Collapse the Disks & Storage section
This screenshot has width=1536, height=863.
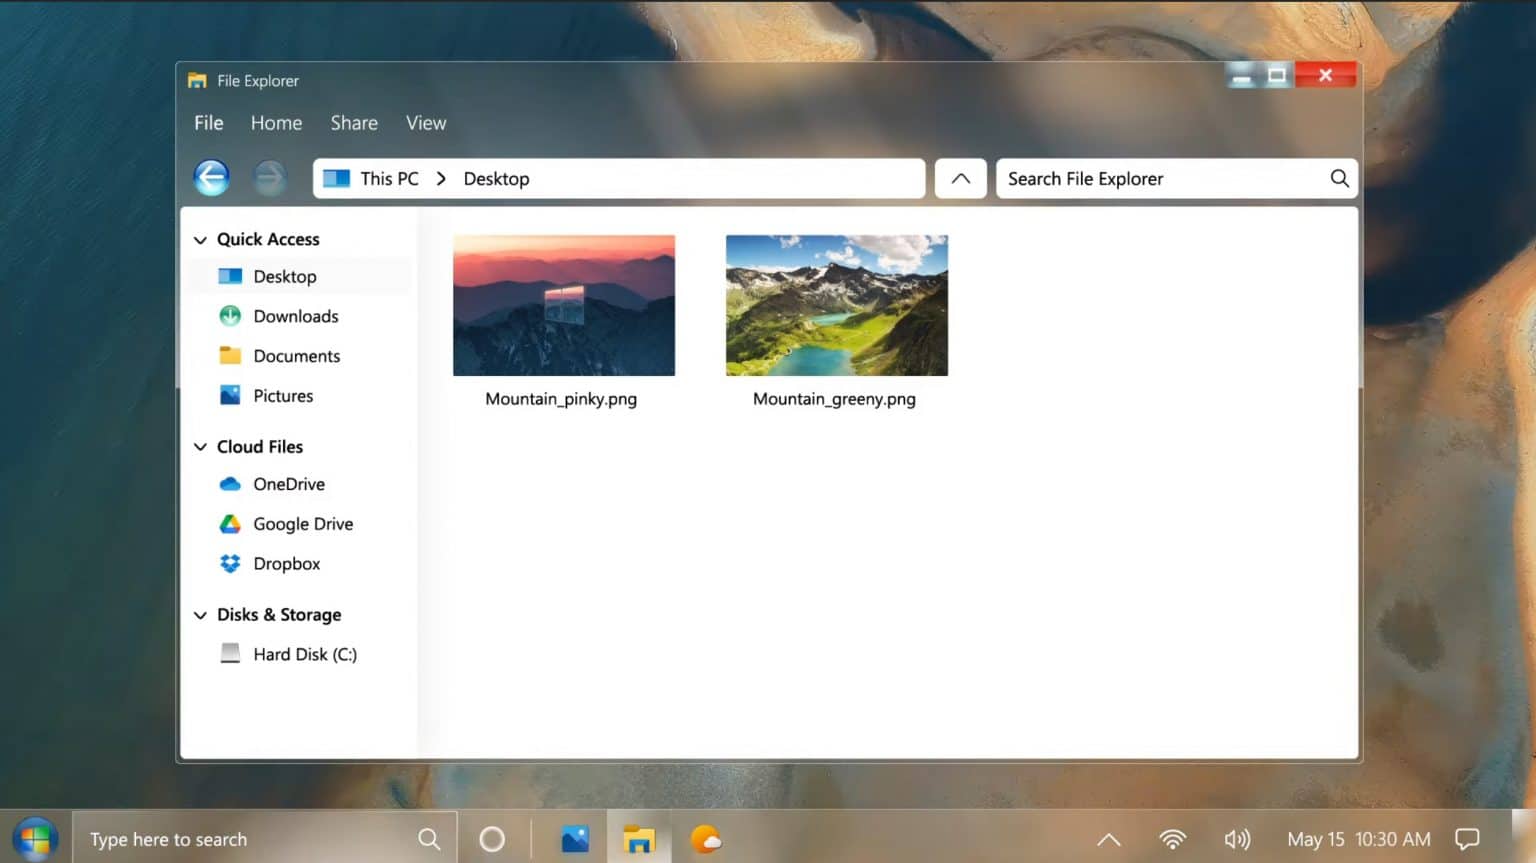200,614
